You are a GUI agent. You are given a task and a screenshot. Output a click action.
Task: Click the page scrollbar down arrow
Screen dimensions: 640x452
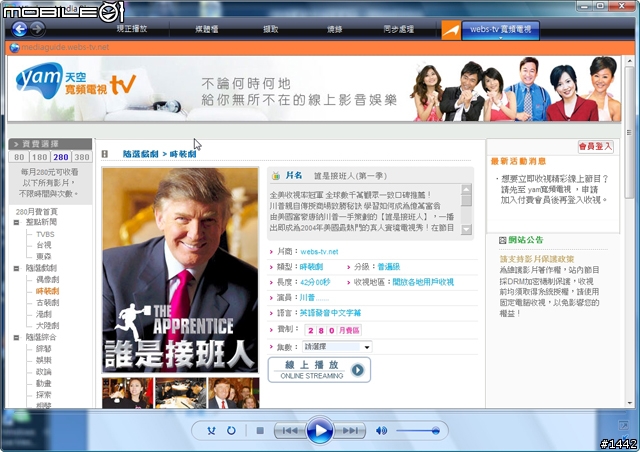pos(629,403)
